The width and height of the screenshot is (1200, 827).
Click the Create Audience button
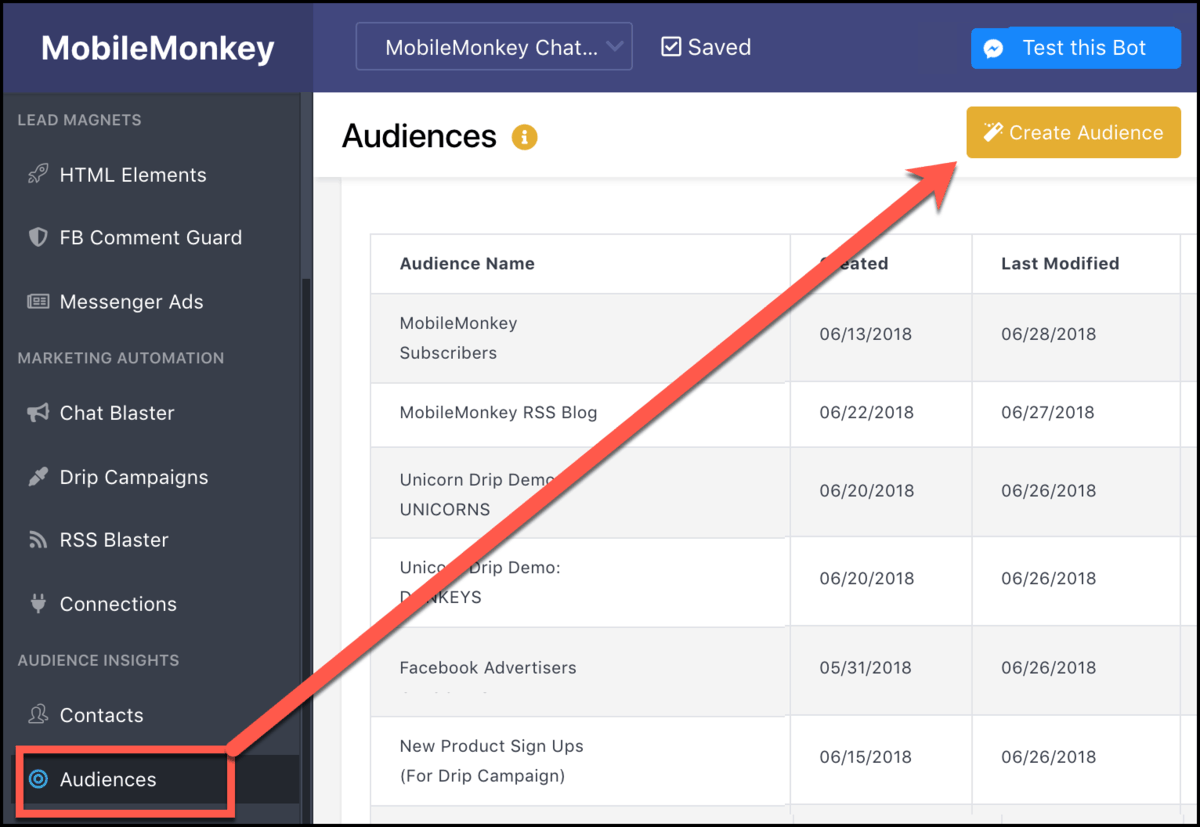(1073, 132)
